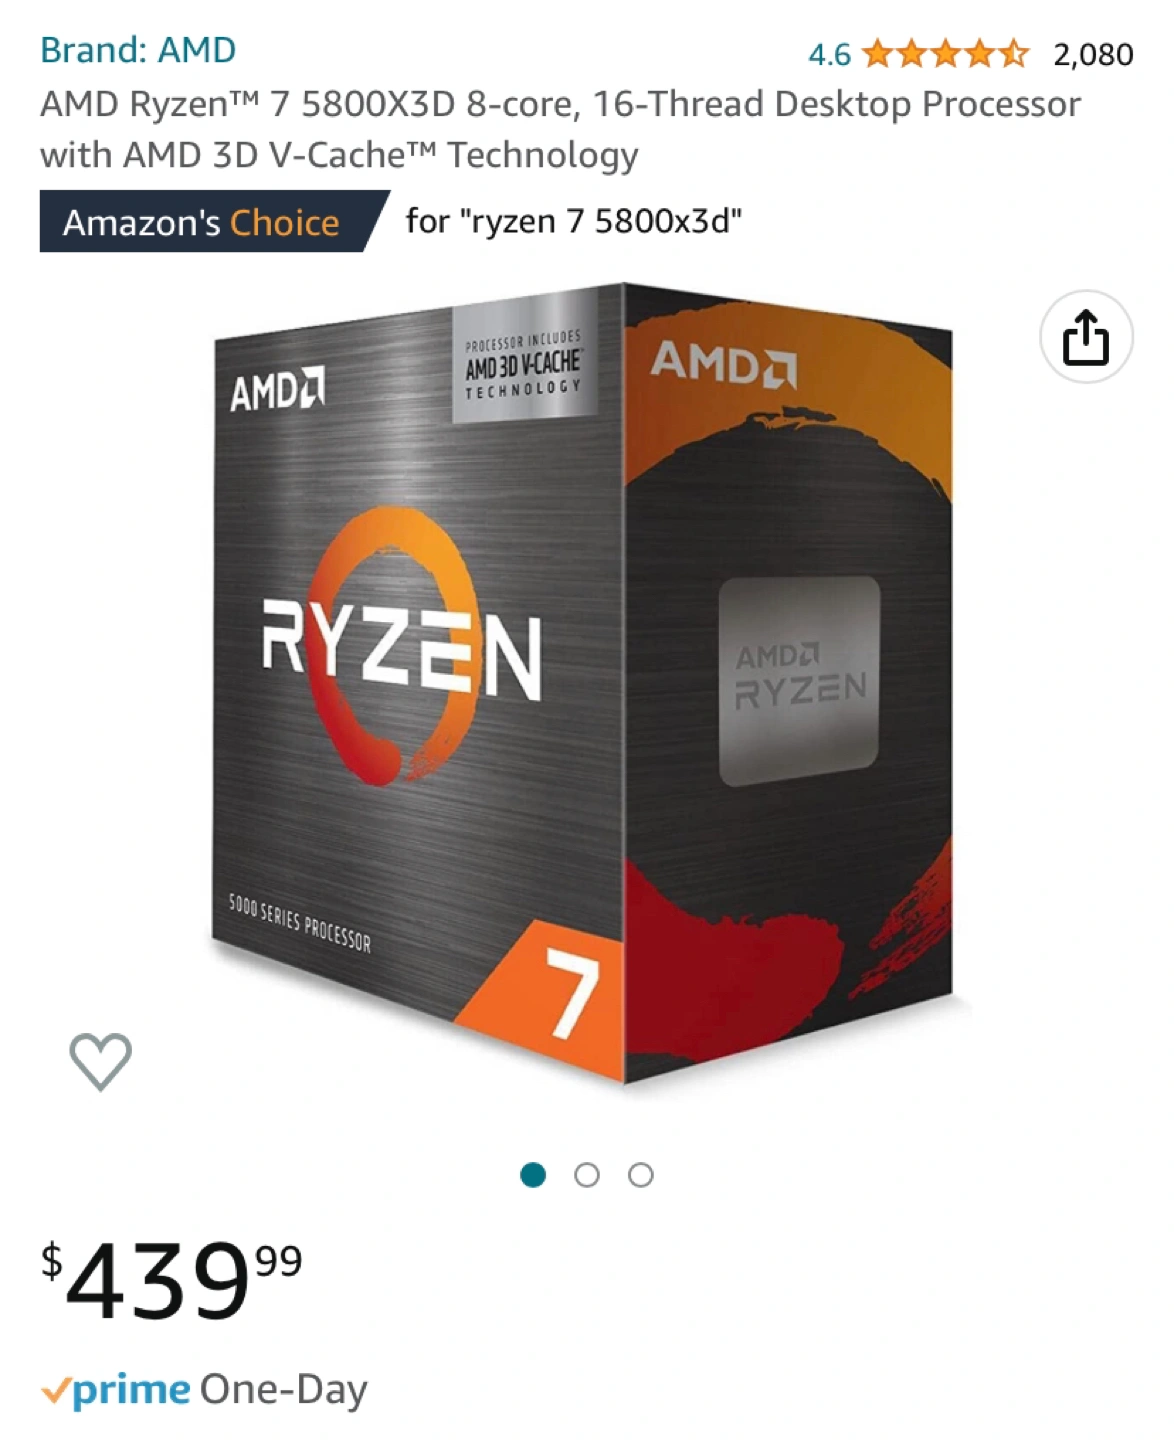1174x1440 pixels.
Task: Tap the $439.99 price
Action: (x=171, y=1279)
